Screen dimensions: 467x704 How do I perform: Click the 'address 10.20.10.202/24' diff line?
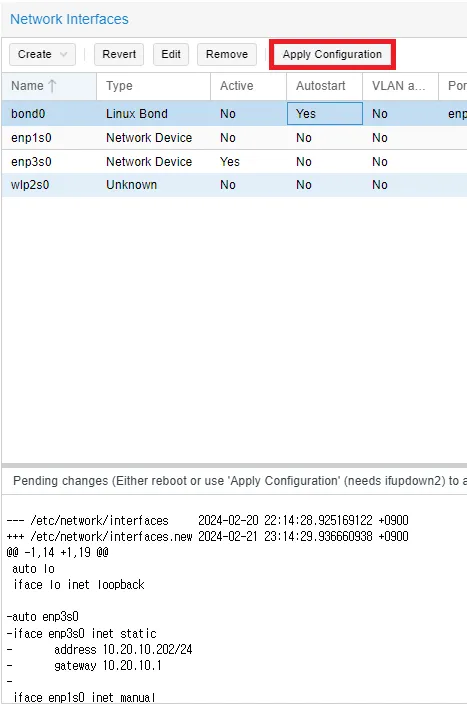tap(123, 650)
